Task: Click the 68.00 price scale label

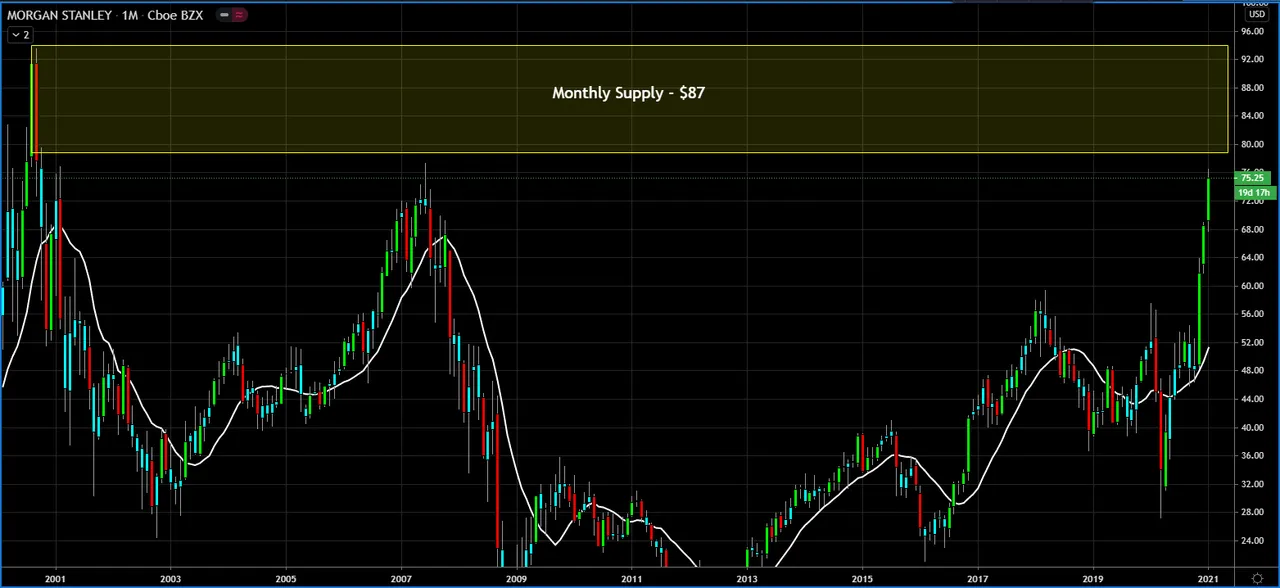Action: (x=1252, y=229)
